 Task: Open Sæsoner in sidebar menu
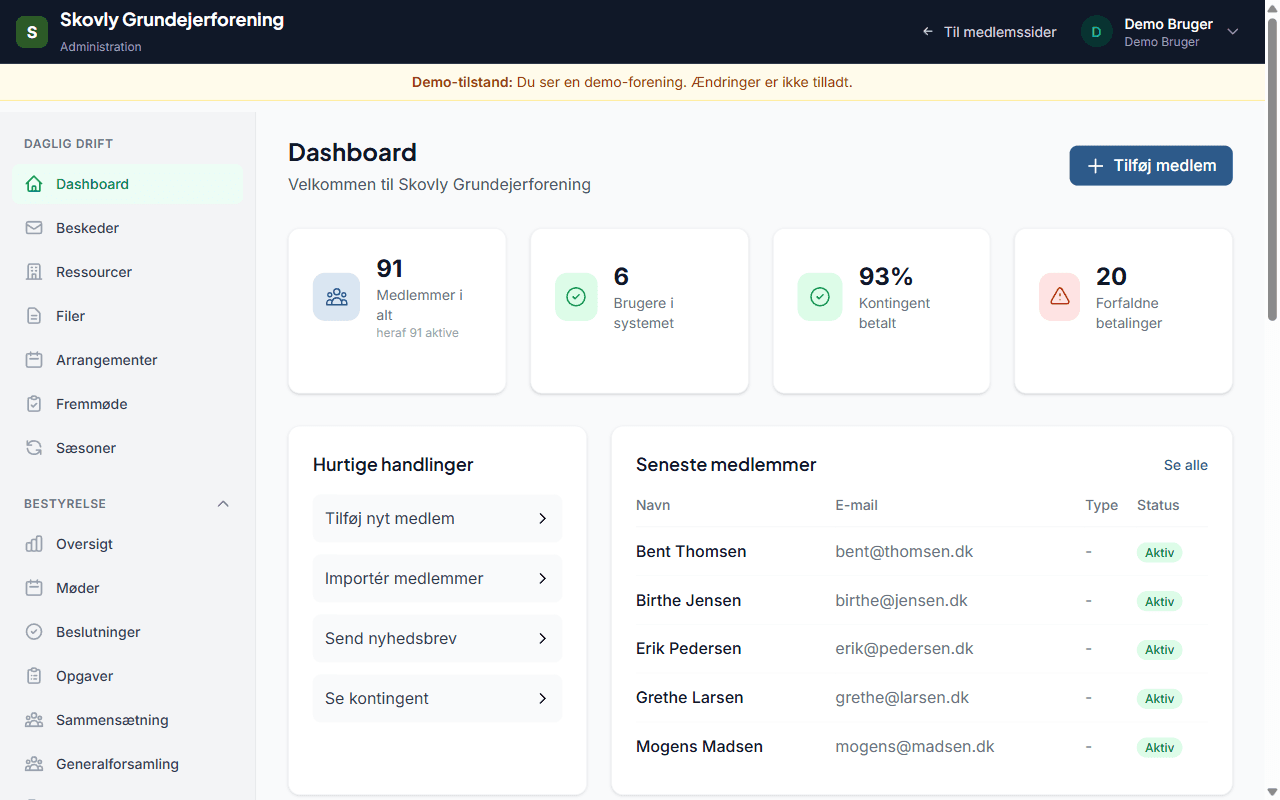(x=127, y=448)
